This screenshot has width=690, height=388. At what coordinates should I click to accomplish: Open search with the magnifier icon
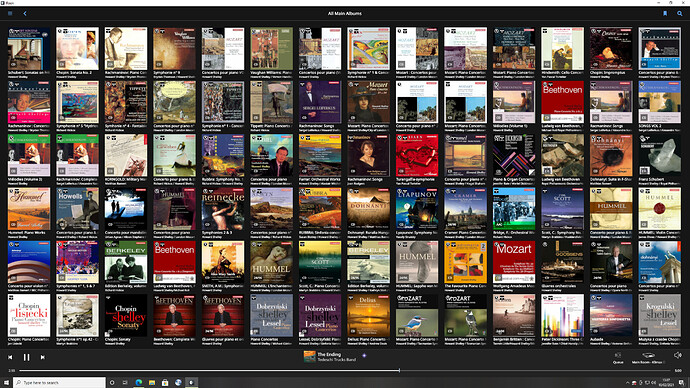coord(680,13)
